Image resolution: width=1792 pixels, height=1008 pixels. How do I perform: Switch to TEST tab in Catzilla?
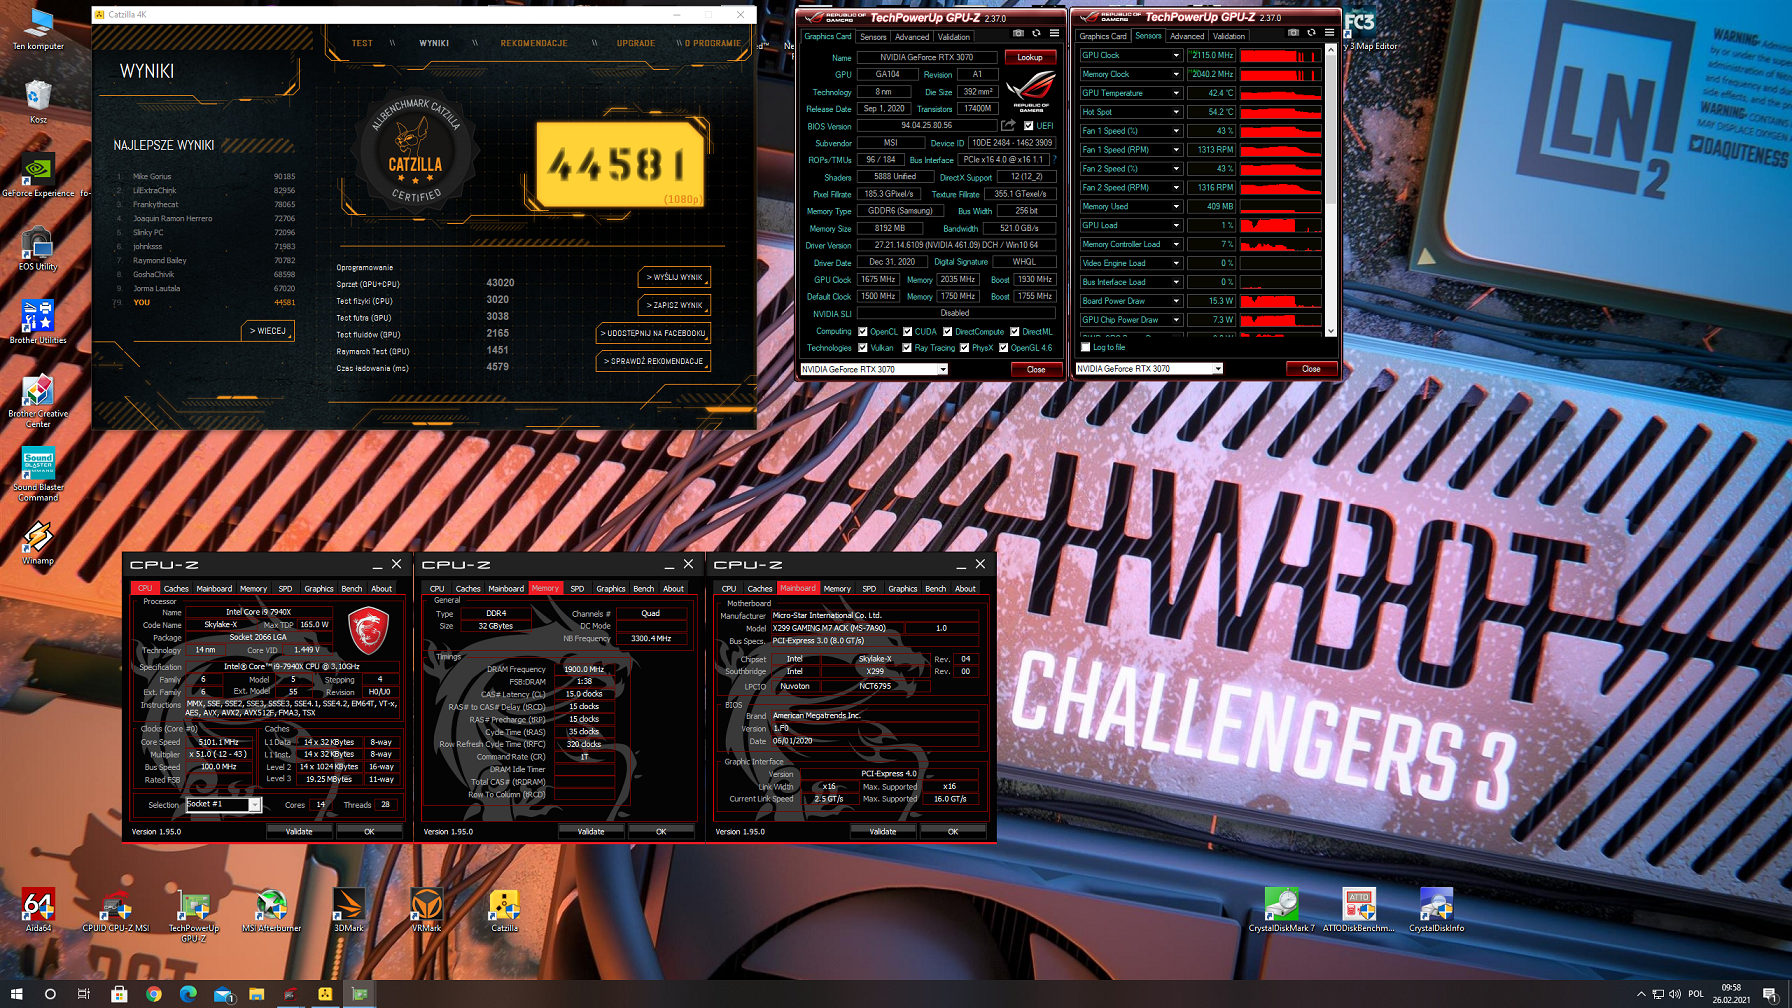362,43
